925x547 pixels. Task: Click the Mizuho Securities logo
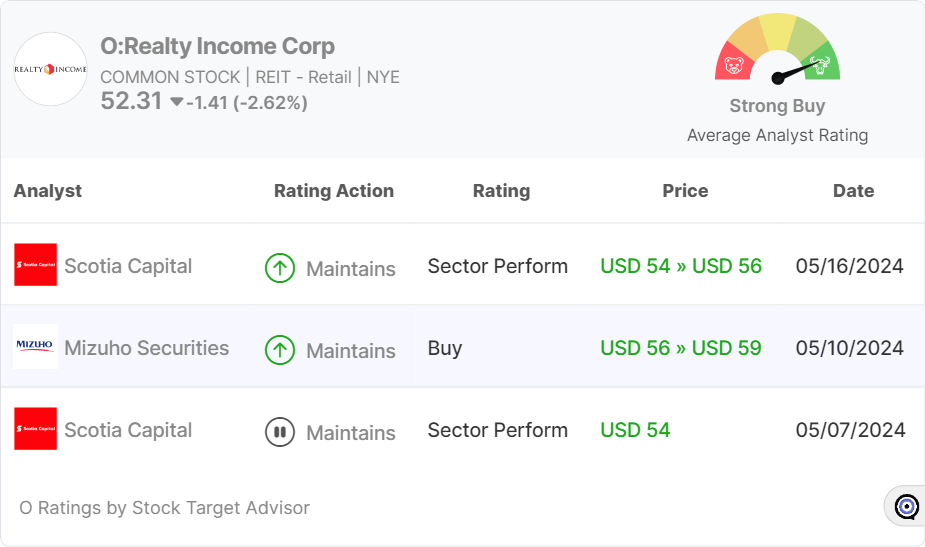36,348
